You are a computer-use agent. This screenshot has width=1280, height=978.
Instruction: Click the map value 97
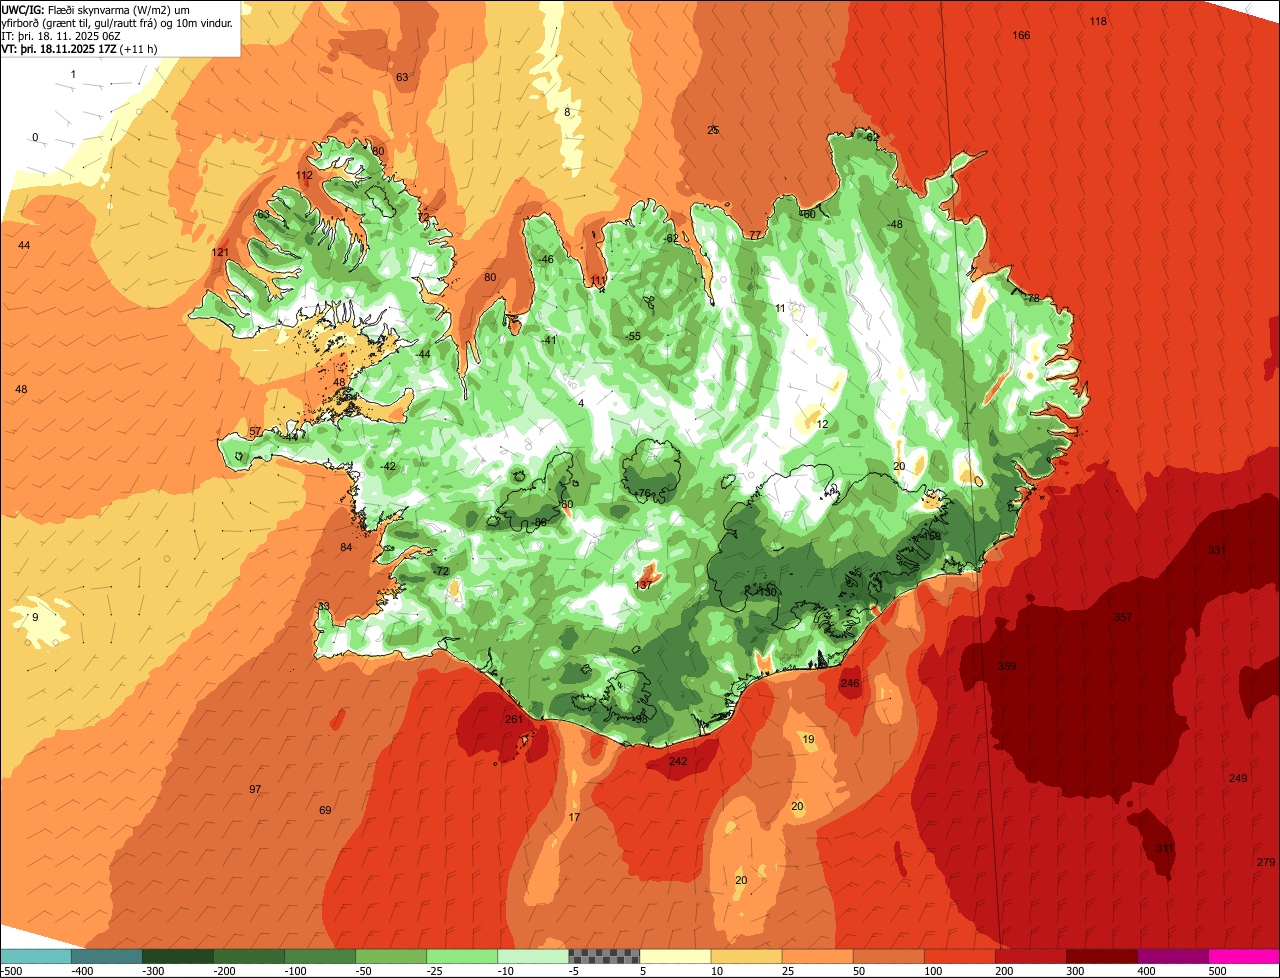pyautogui.click(x=255, y=789)
